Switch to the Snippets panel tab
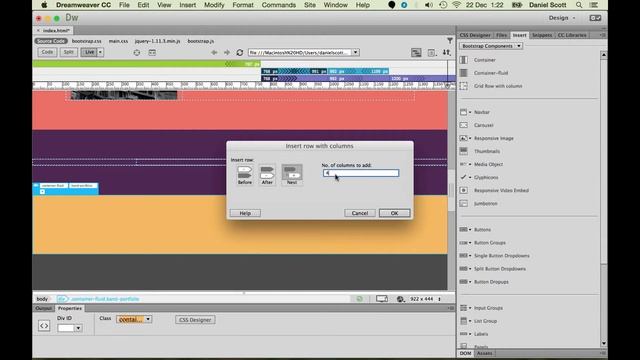The height and width of the screenshot is (360, 640). 542,35
